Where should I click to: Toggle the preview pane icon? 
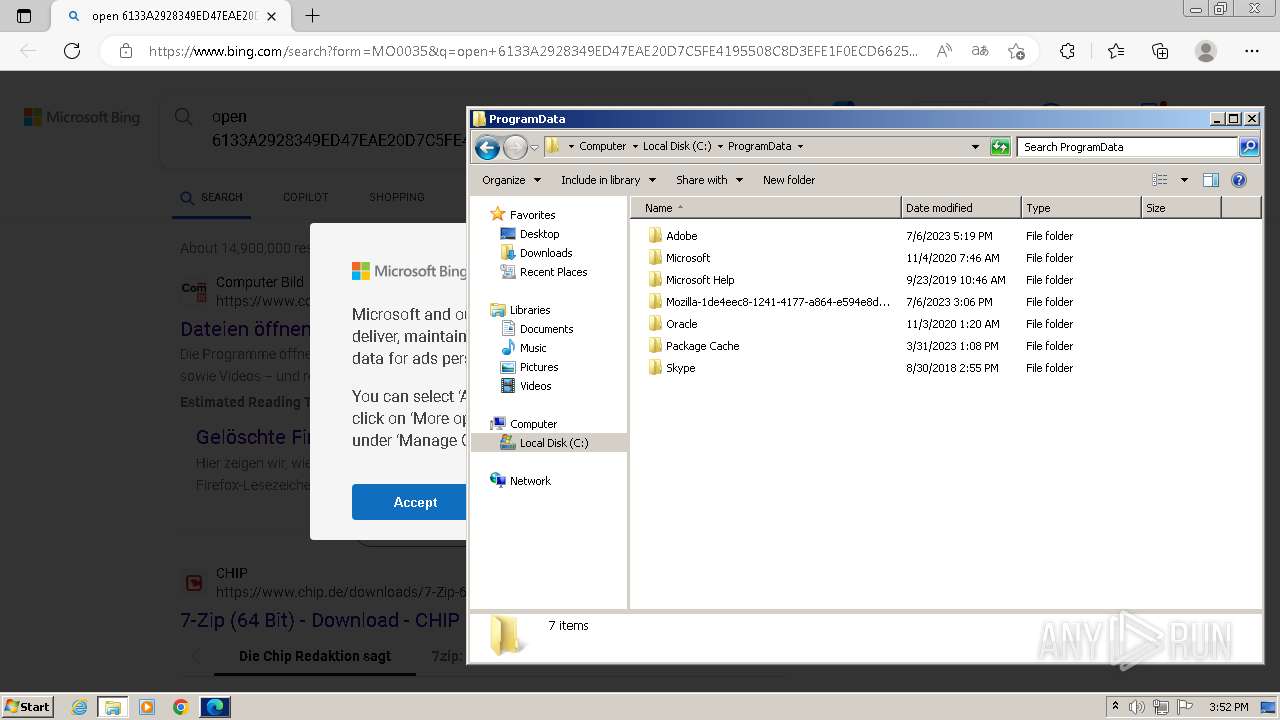1211,180
